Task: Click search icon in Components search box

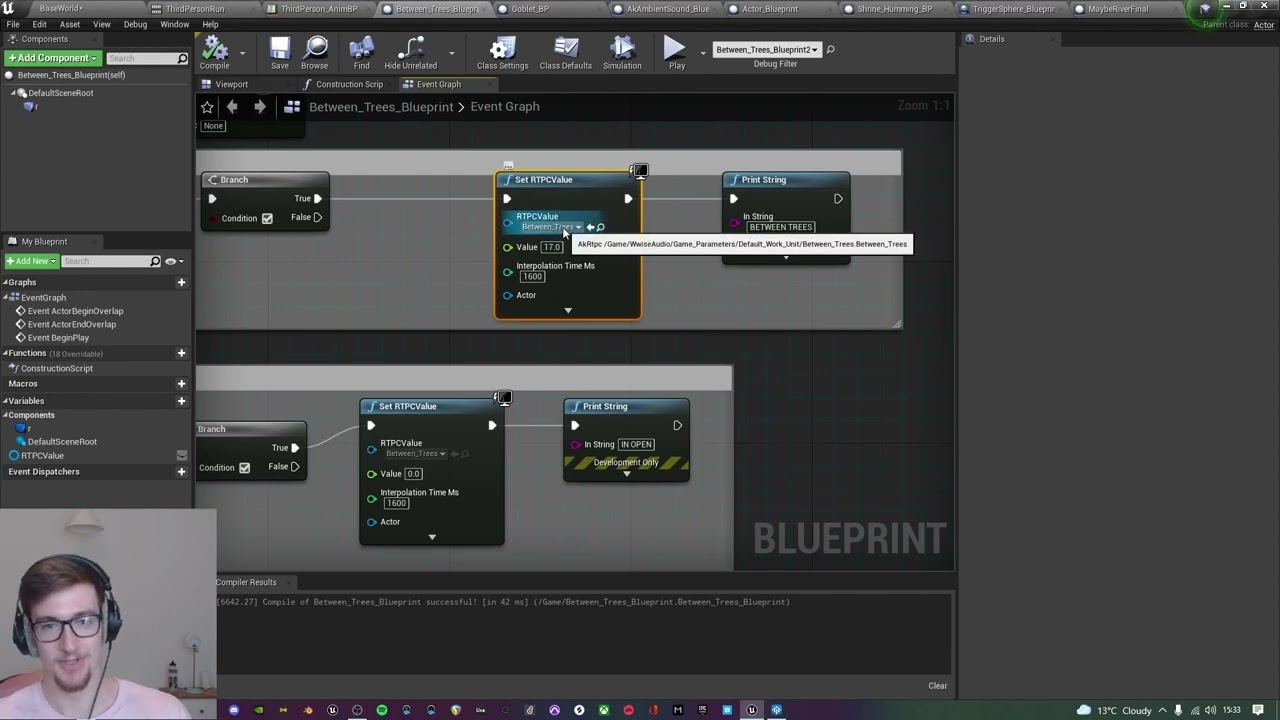Action: pyautogui.click(x=182, y=59)
